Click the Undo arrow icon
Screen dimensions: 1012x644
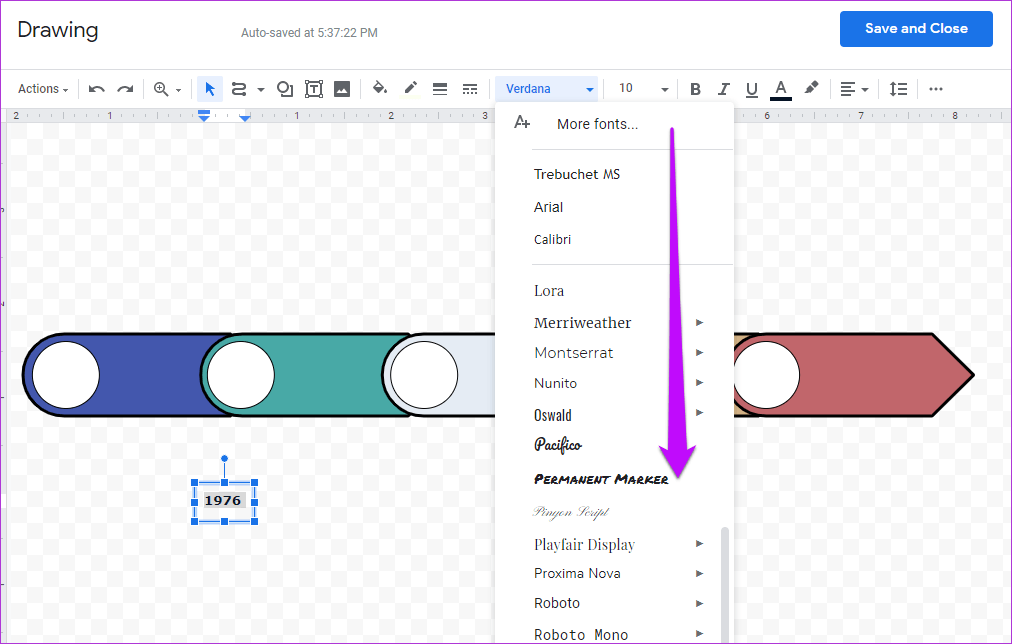pyautogui.click(x=97, y=89)
